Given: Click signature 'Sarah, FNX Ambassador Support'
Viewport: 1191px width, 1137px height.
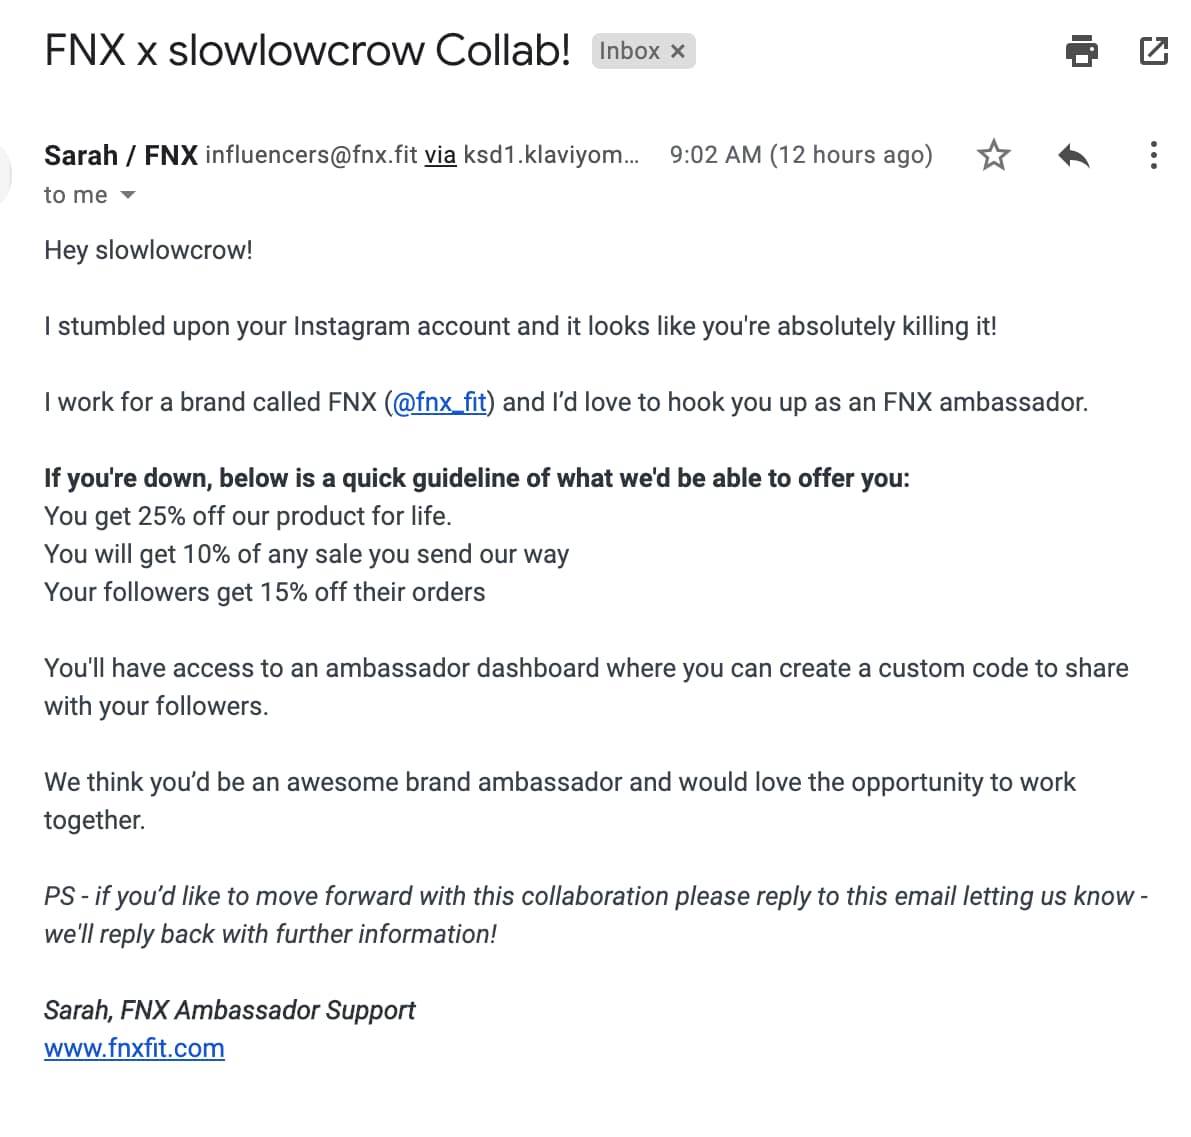Looking at the screenshot, I should click(229, 1010).
